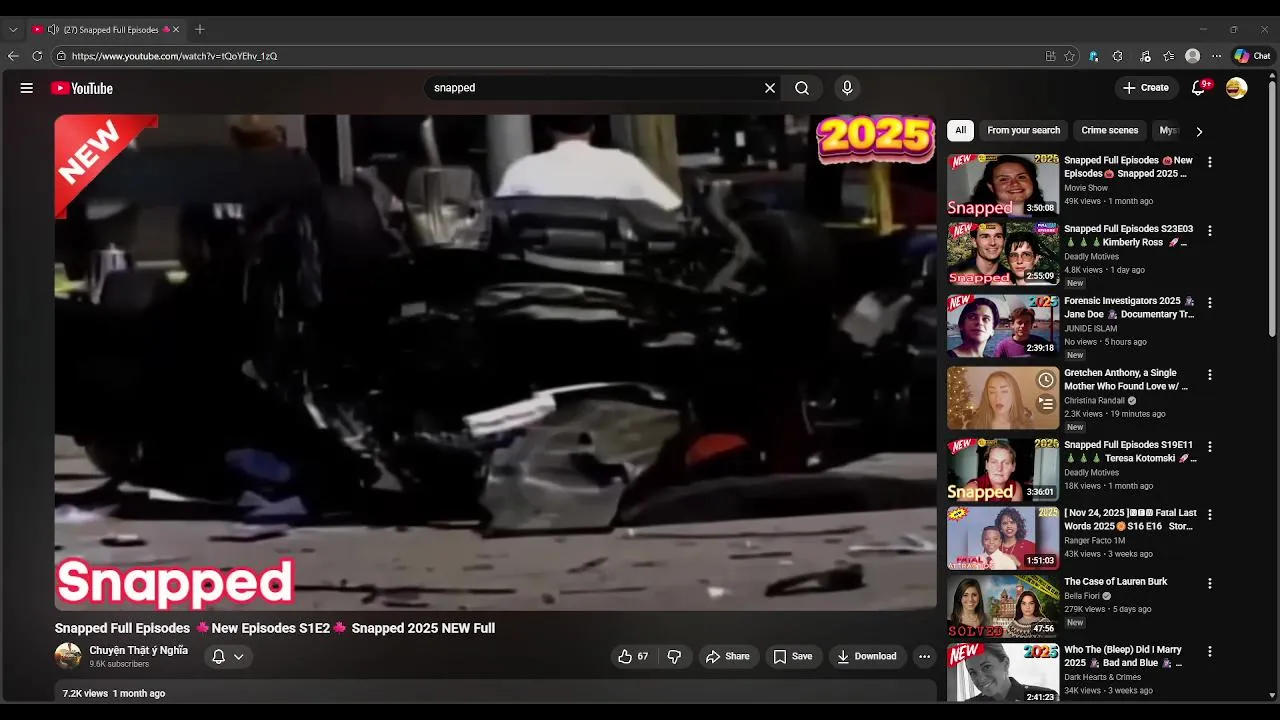Open the Snapped S19E11 Teresa Kotomski title

tap(1130, 451)
